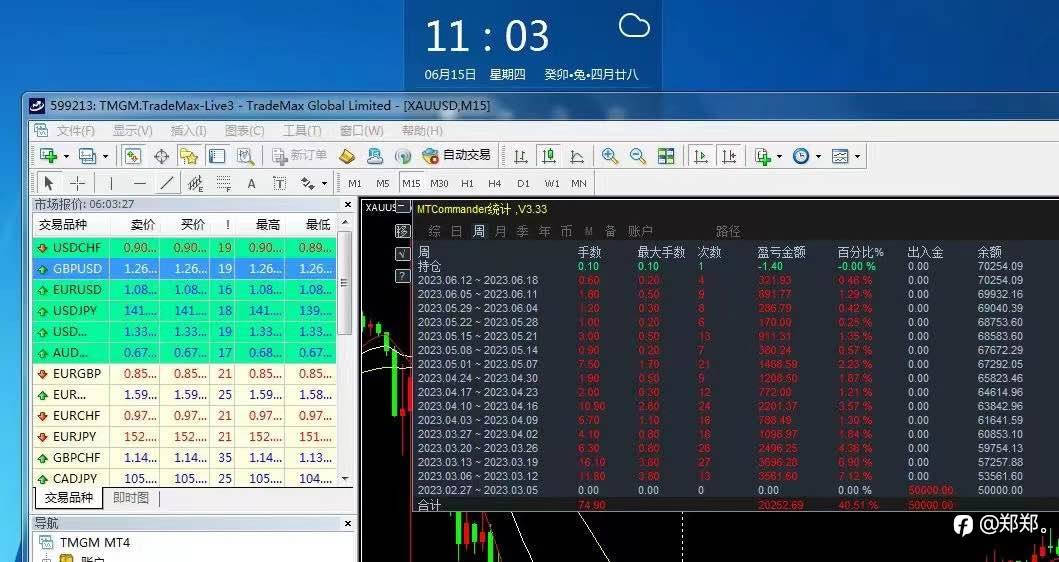Click the 移 move button on MTCommander
The image size is (1059, 562).
(x=402, y=231)
